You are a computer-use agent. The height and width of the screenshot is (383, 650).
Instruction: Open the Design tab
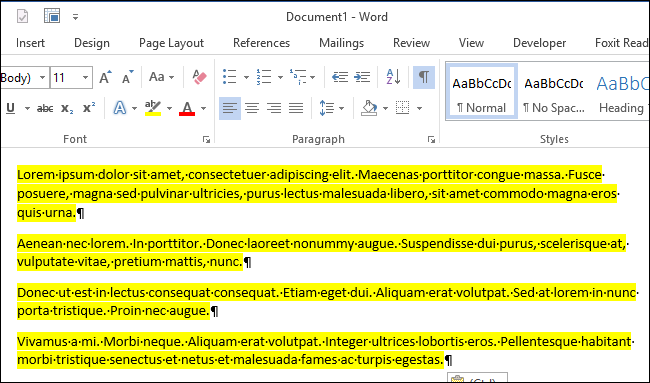(x=92, y=43)
